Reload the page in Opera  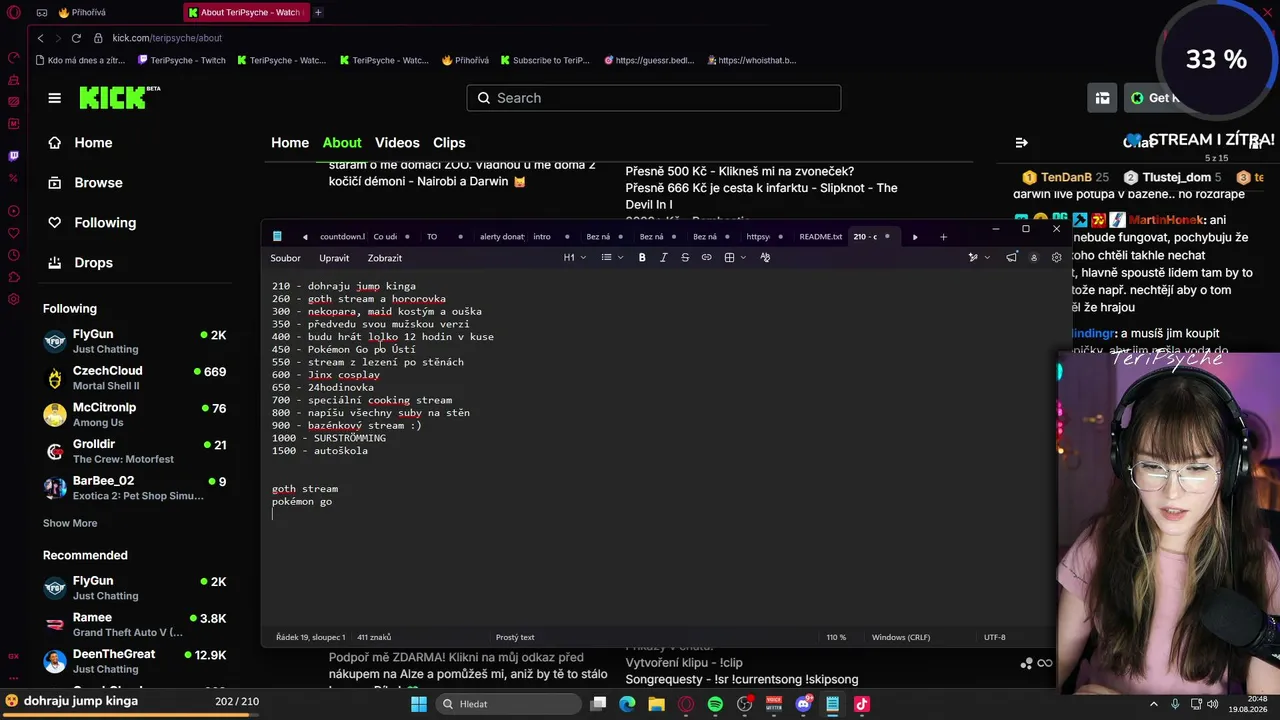click(76, 38)
